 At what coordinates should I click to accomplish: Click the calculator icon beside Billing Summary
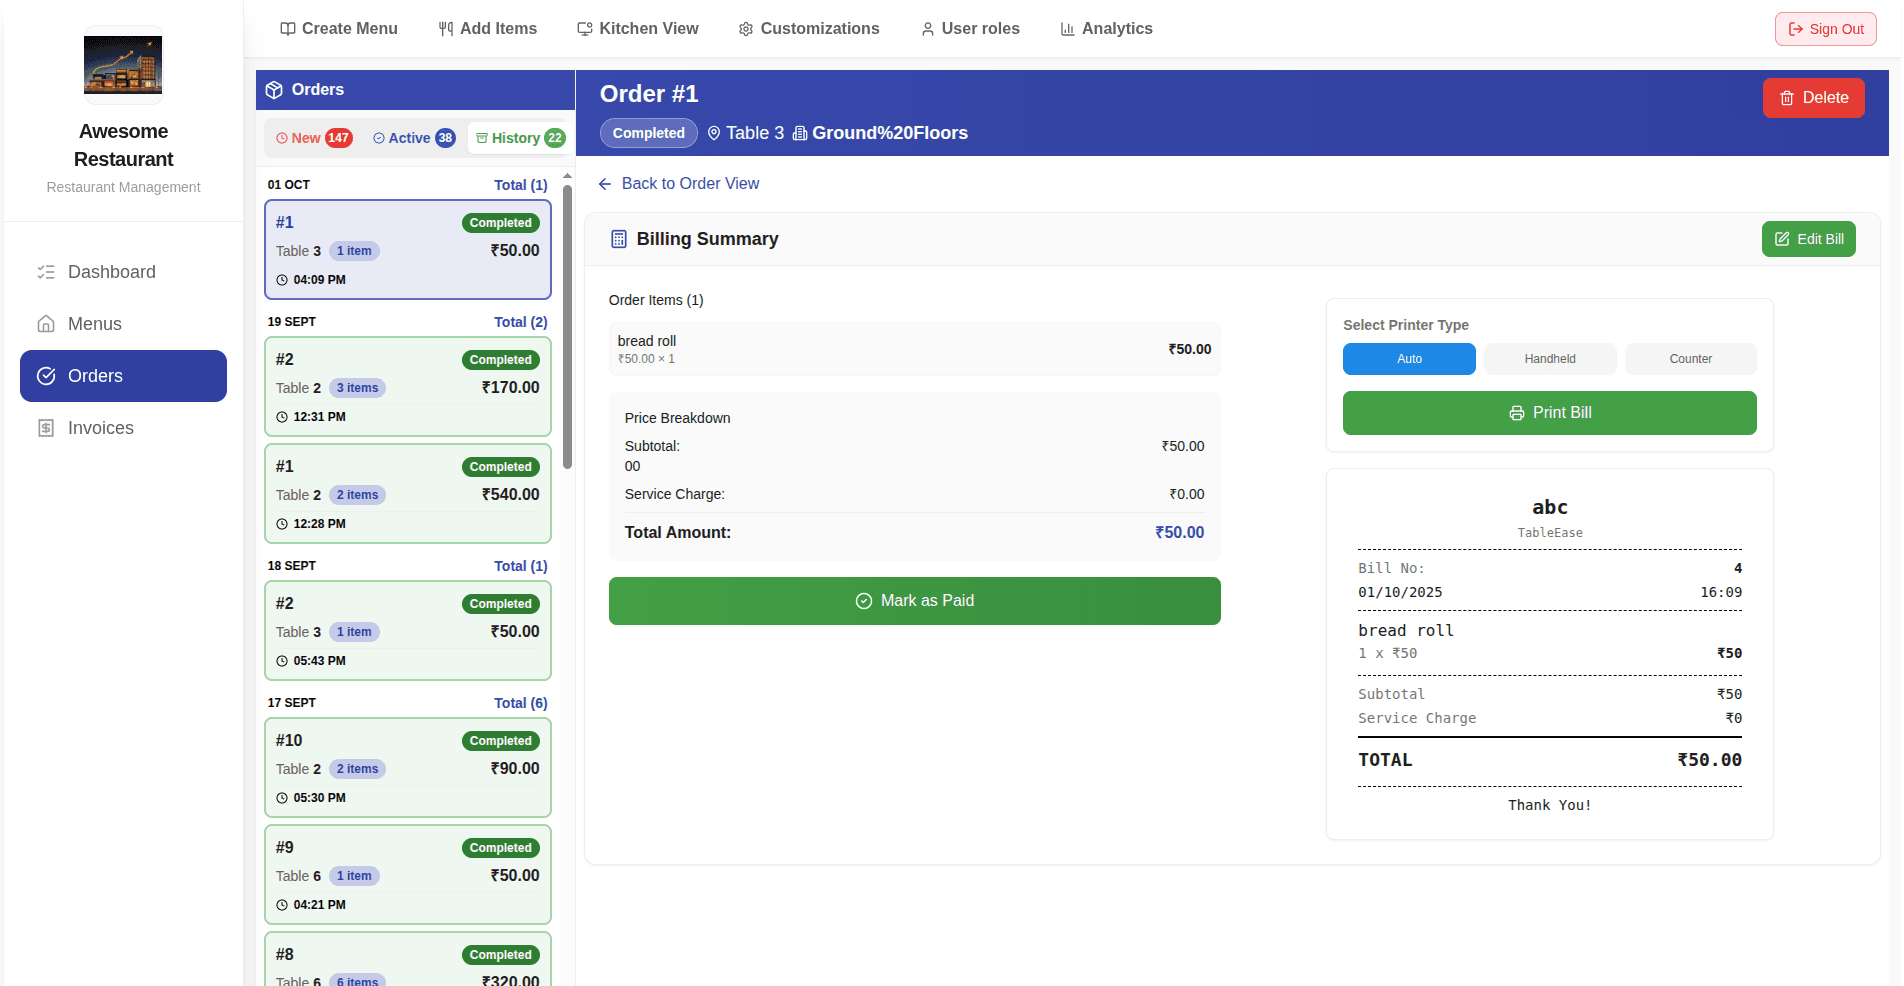[618, 239]
